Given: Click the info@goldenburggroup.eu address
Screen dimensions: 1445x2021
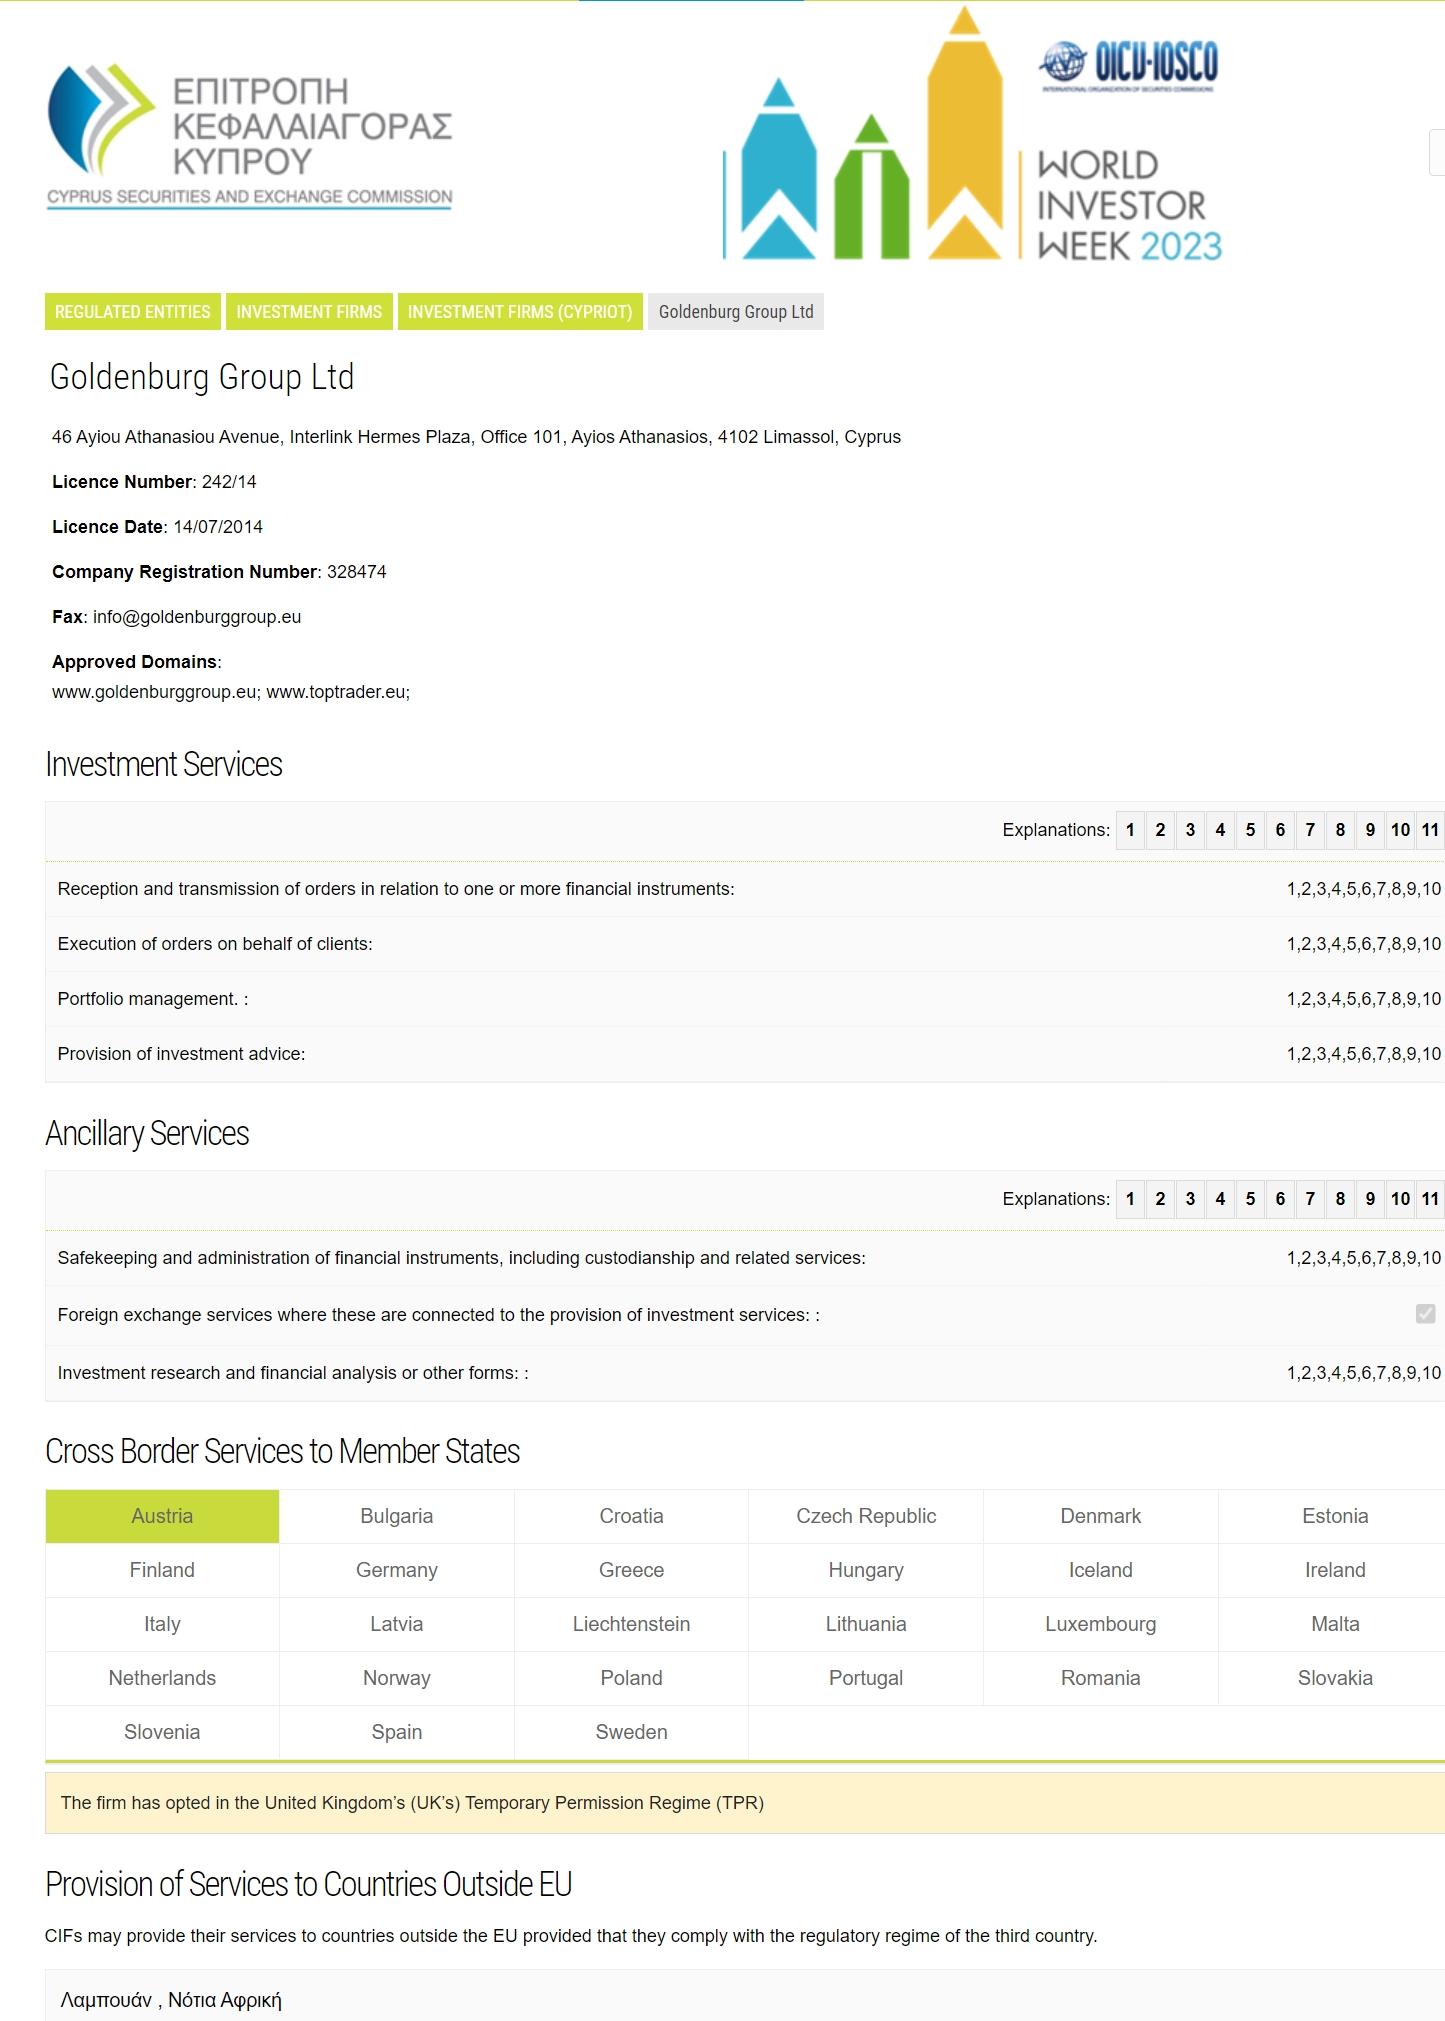Looking at the screenshot, I should (197, 617).
